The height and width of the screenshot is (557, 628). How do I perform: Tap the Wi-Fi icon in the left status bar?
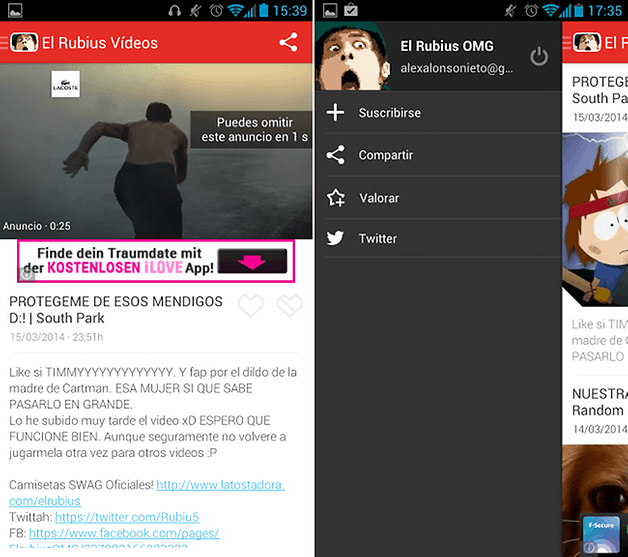(236, 10)
